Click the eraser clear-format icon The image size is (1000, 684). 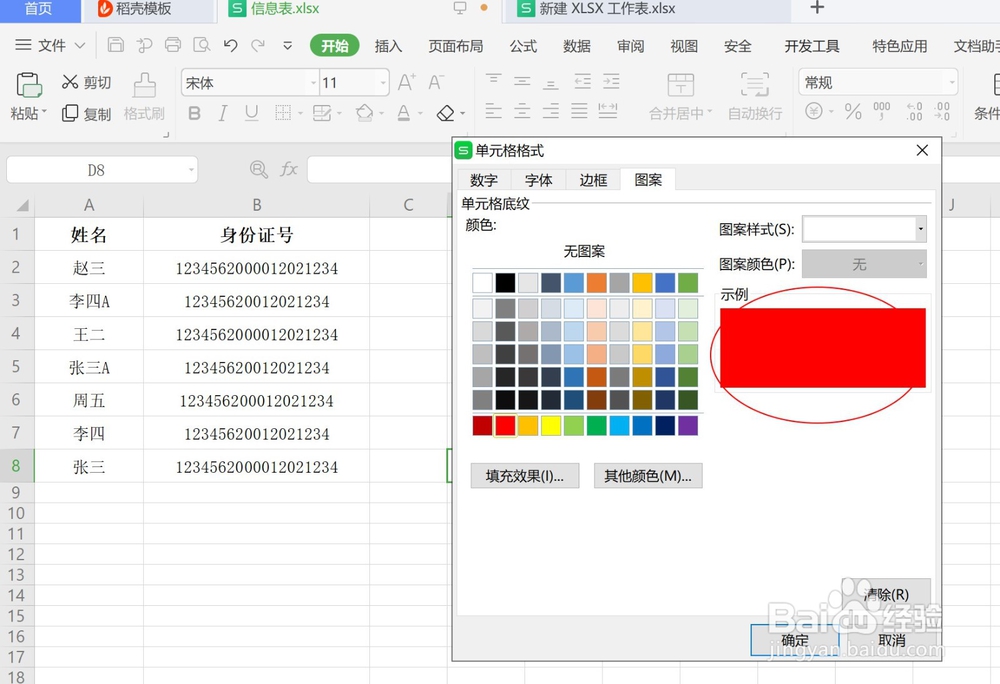[445, 113]
